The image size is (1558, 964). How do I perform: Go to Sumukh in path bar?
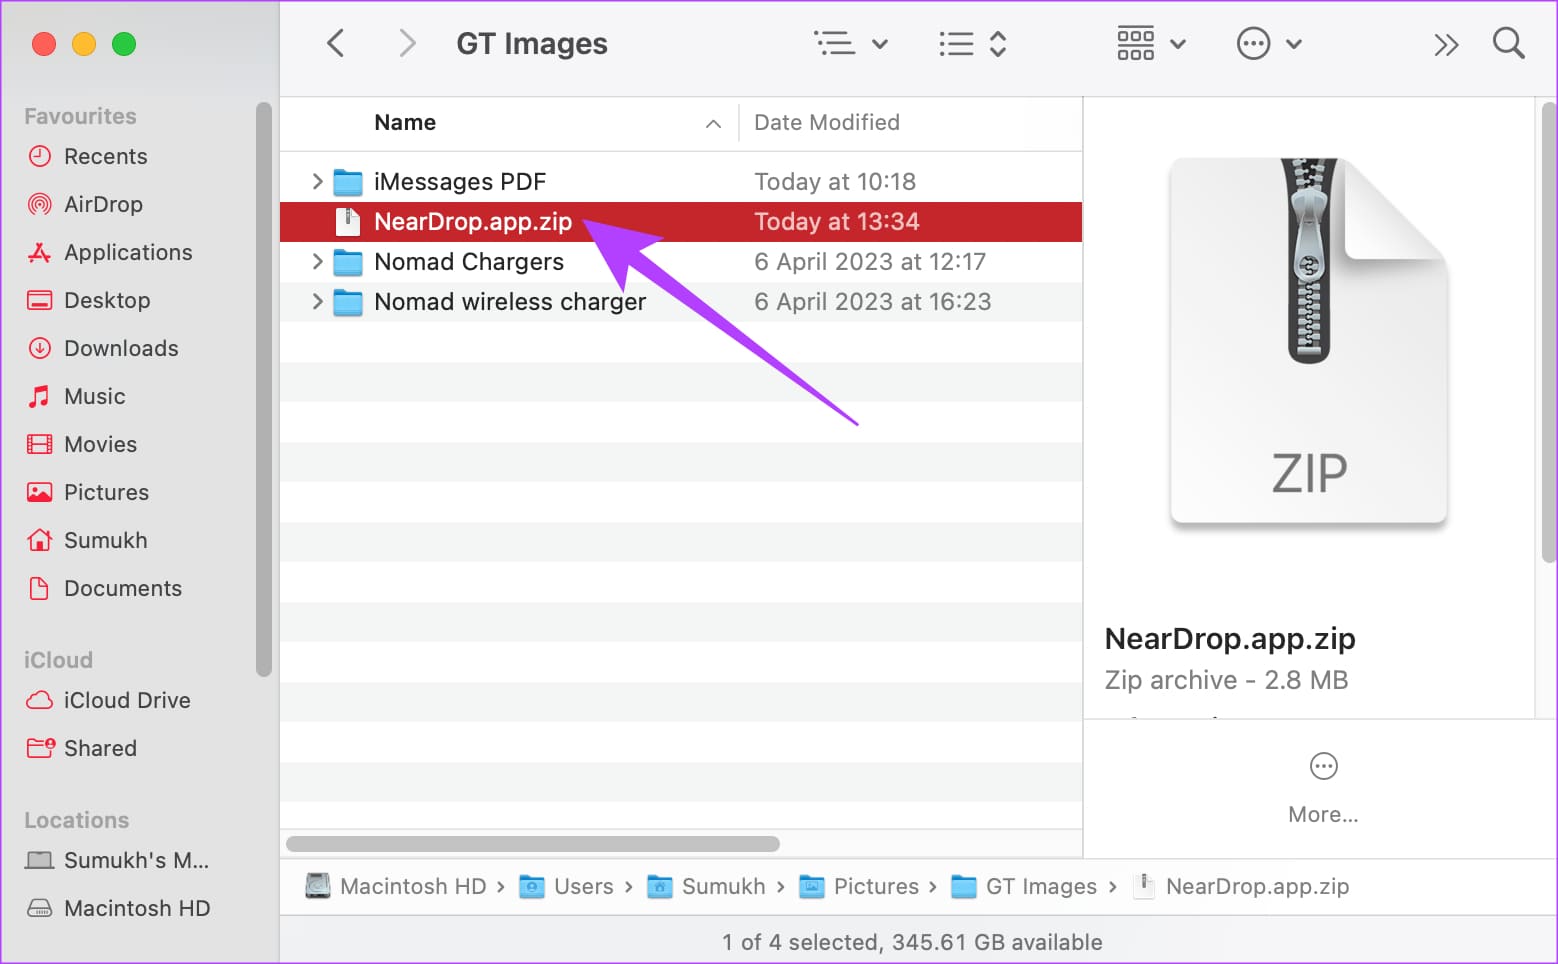click(706, 886)
